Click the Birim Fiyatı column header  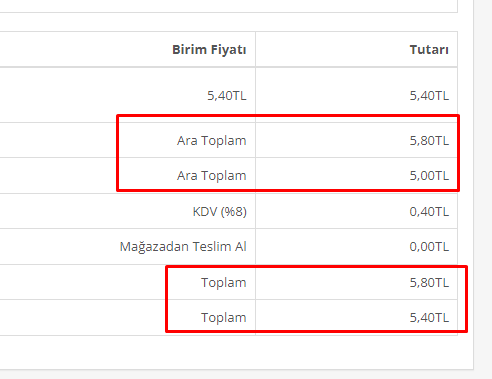209,50
